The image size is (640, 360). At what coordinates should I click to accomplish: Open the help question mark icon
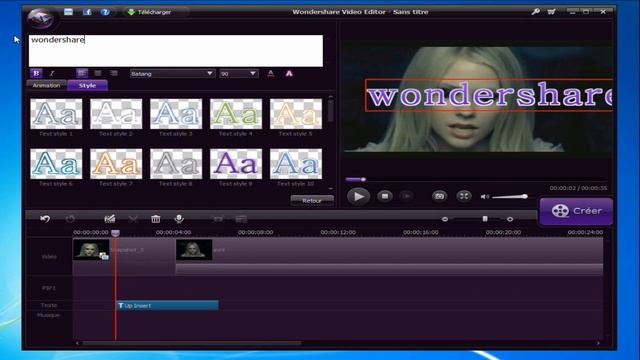(x=105, y=12)
